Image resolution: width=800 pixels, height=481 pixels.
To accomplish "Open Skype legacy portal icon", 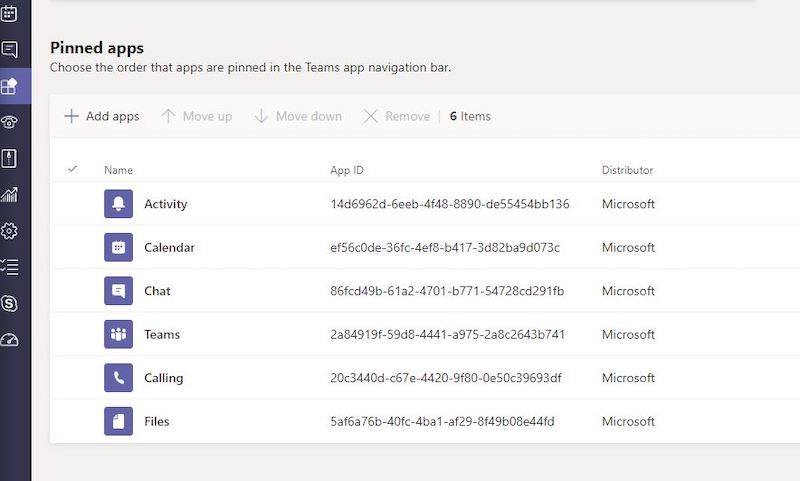I will 9,303.
